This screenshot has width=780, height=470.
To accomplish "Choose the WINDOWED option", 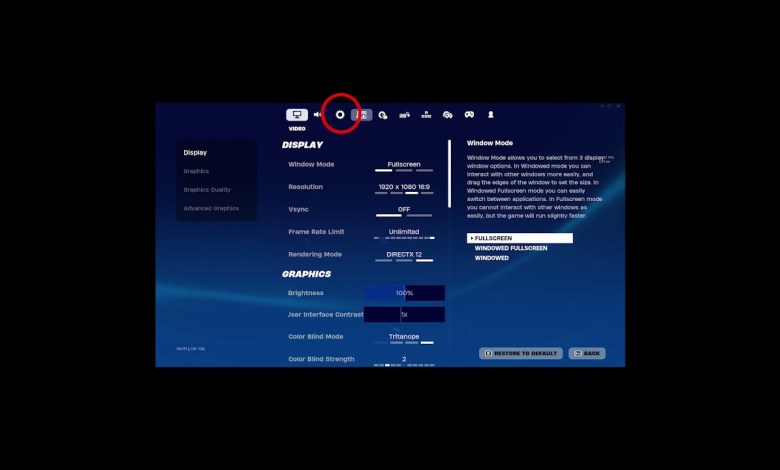I will 491,258.
